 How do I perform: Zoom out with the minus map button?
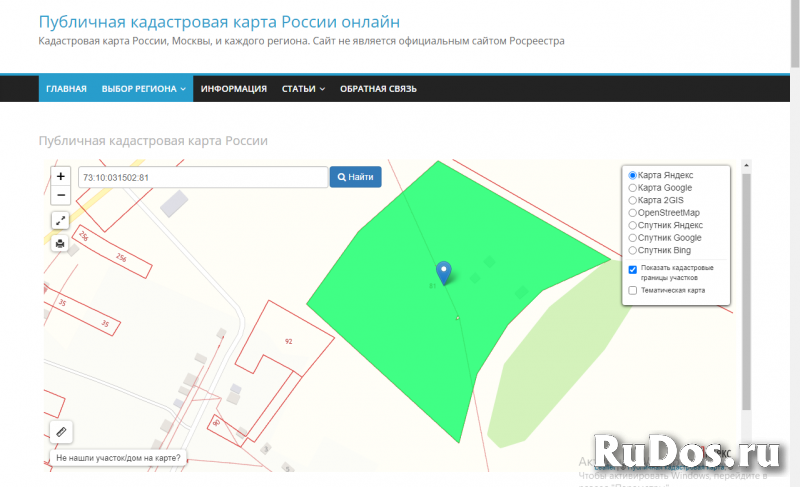(x=60, y=195)
